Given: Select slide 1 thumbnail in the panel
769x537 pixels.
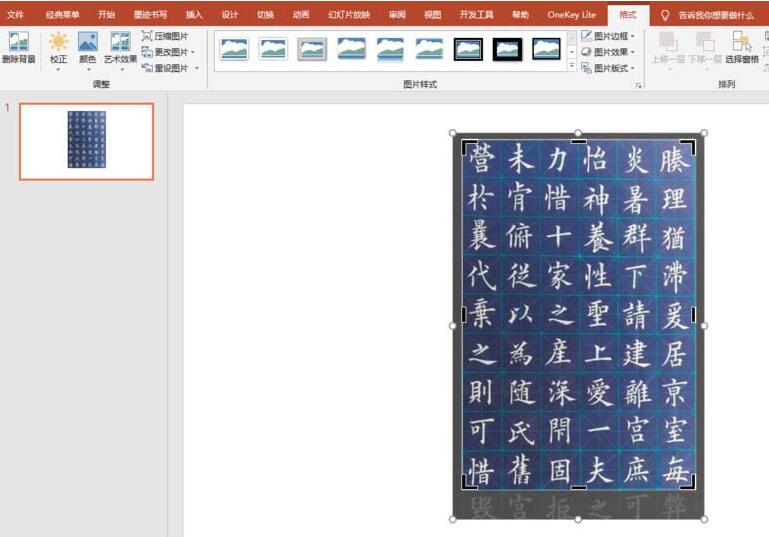Looking at the screenshot, I should pyautogui.click(x=86, y=141).
